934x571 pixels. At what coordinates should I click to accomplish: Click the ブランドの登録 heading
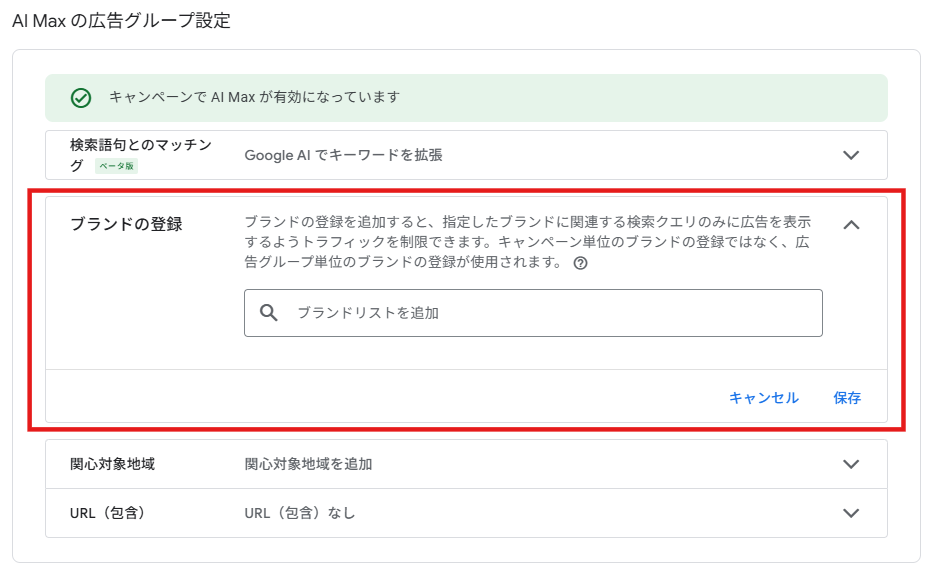tap(126, 224)
